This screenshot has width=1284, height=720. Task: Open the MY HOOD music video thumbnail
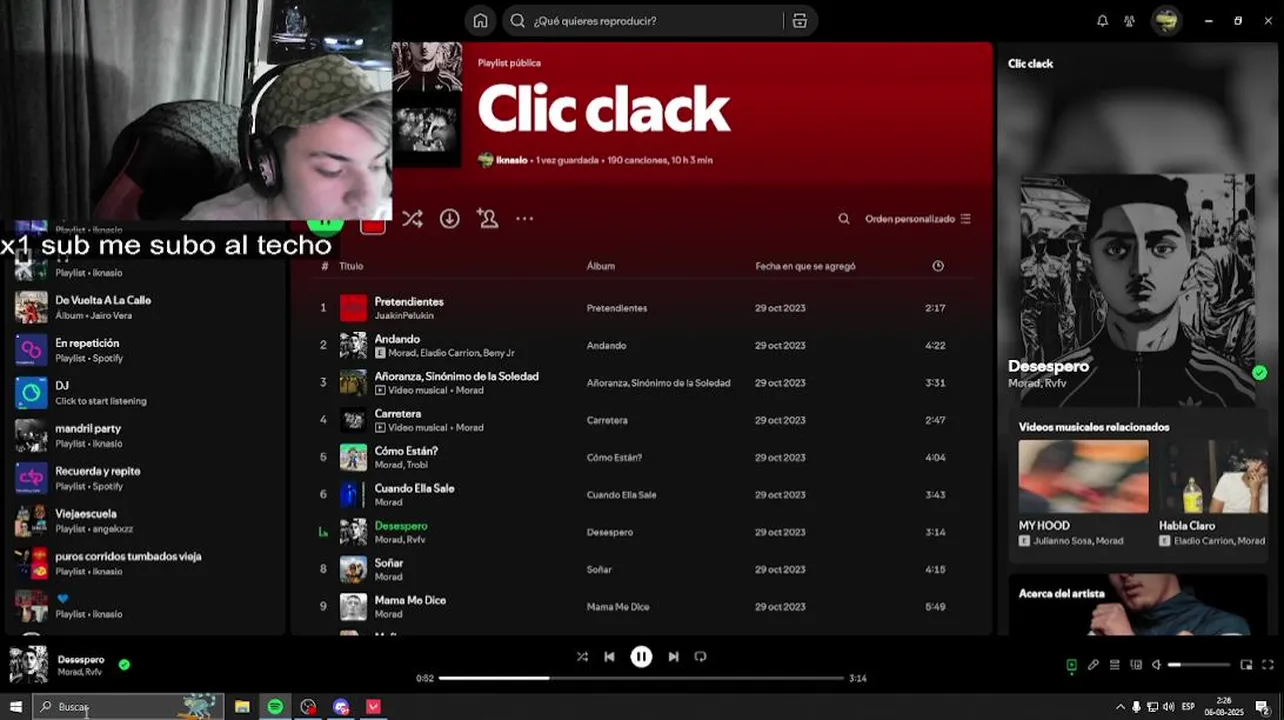(x=1083, y=477)
